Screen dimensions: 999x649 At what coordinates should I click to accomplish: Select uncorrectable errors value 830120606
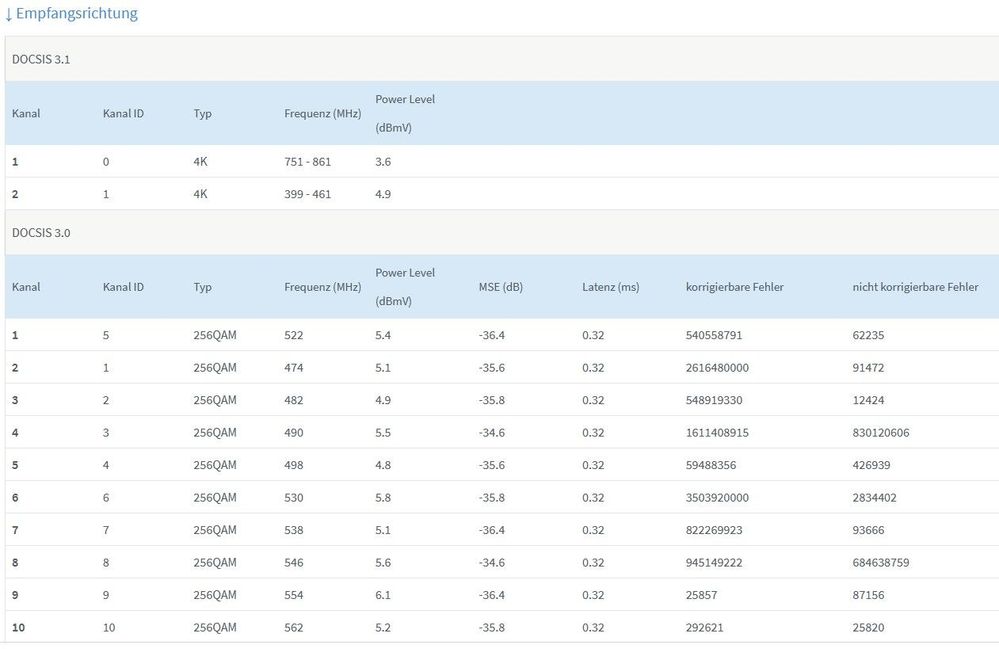click(x=880, y=432)
